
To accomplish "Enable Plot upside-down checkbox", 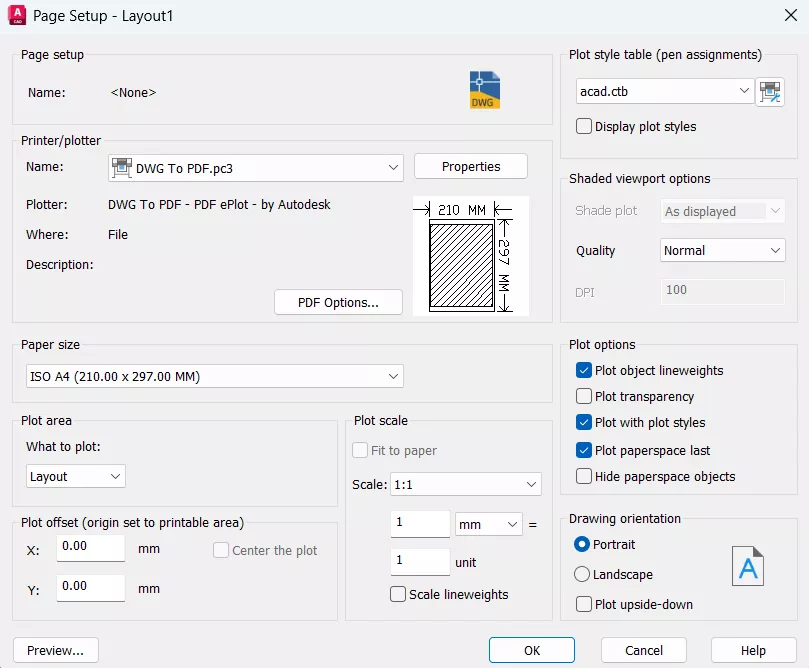I will tap(585, 604).
